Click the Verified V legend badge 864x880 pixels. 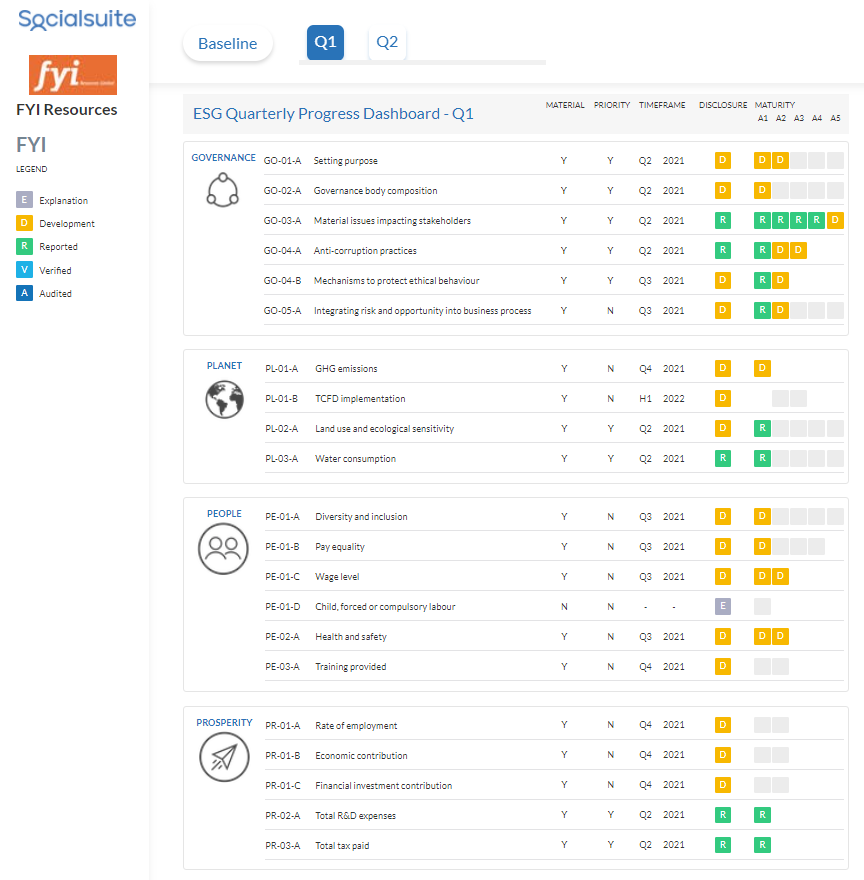pos(24,269)
